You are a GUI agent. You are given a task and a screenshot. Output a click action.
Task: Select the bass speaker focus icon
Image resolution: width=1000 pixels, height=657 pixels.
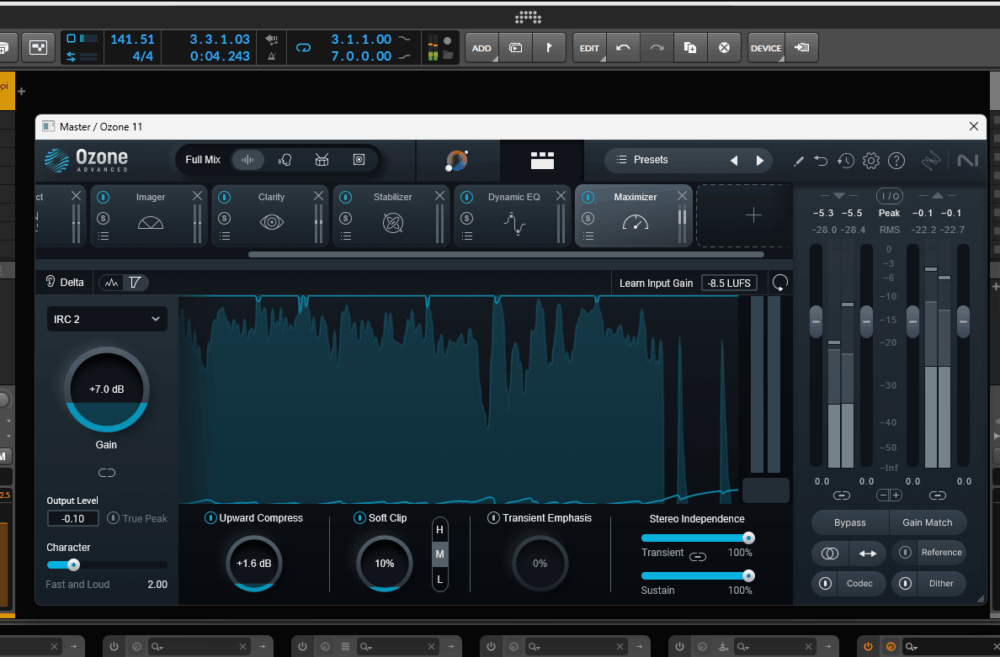[359, 159]
